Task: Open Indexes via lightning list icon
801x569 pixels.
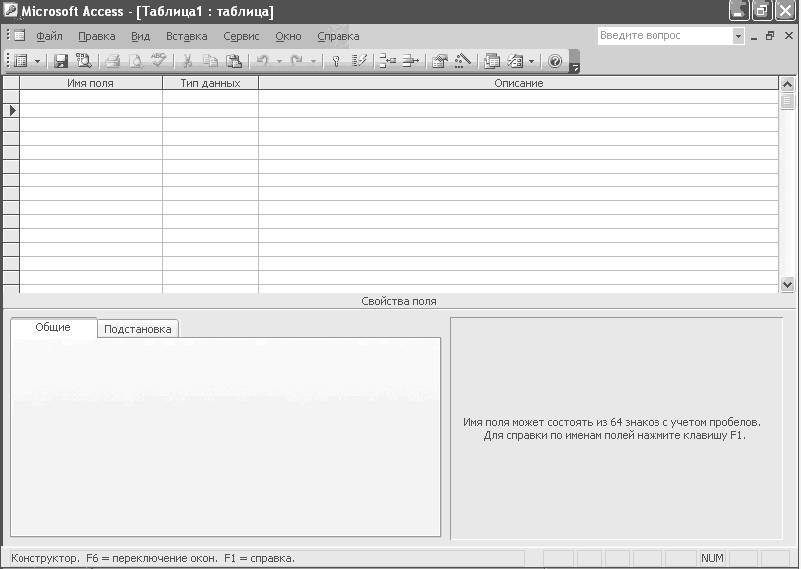Action: (360, 61)
